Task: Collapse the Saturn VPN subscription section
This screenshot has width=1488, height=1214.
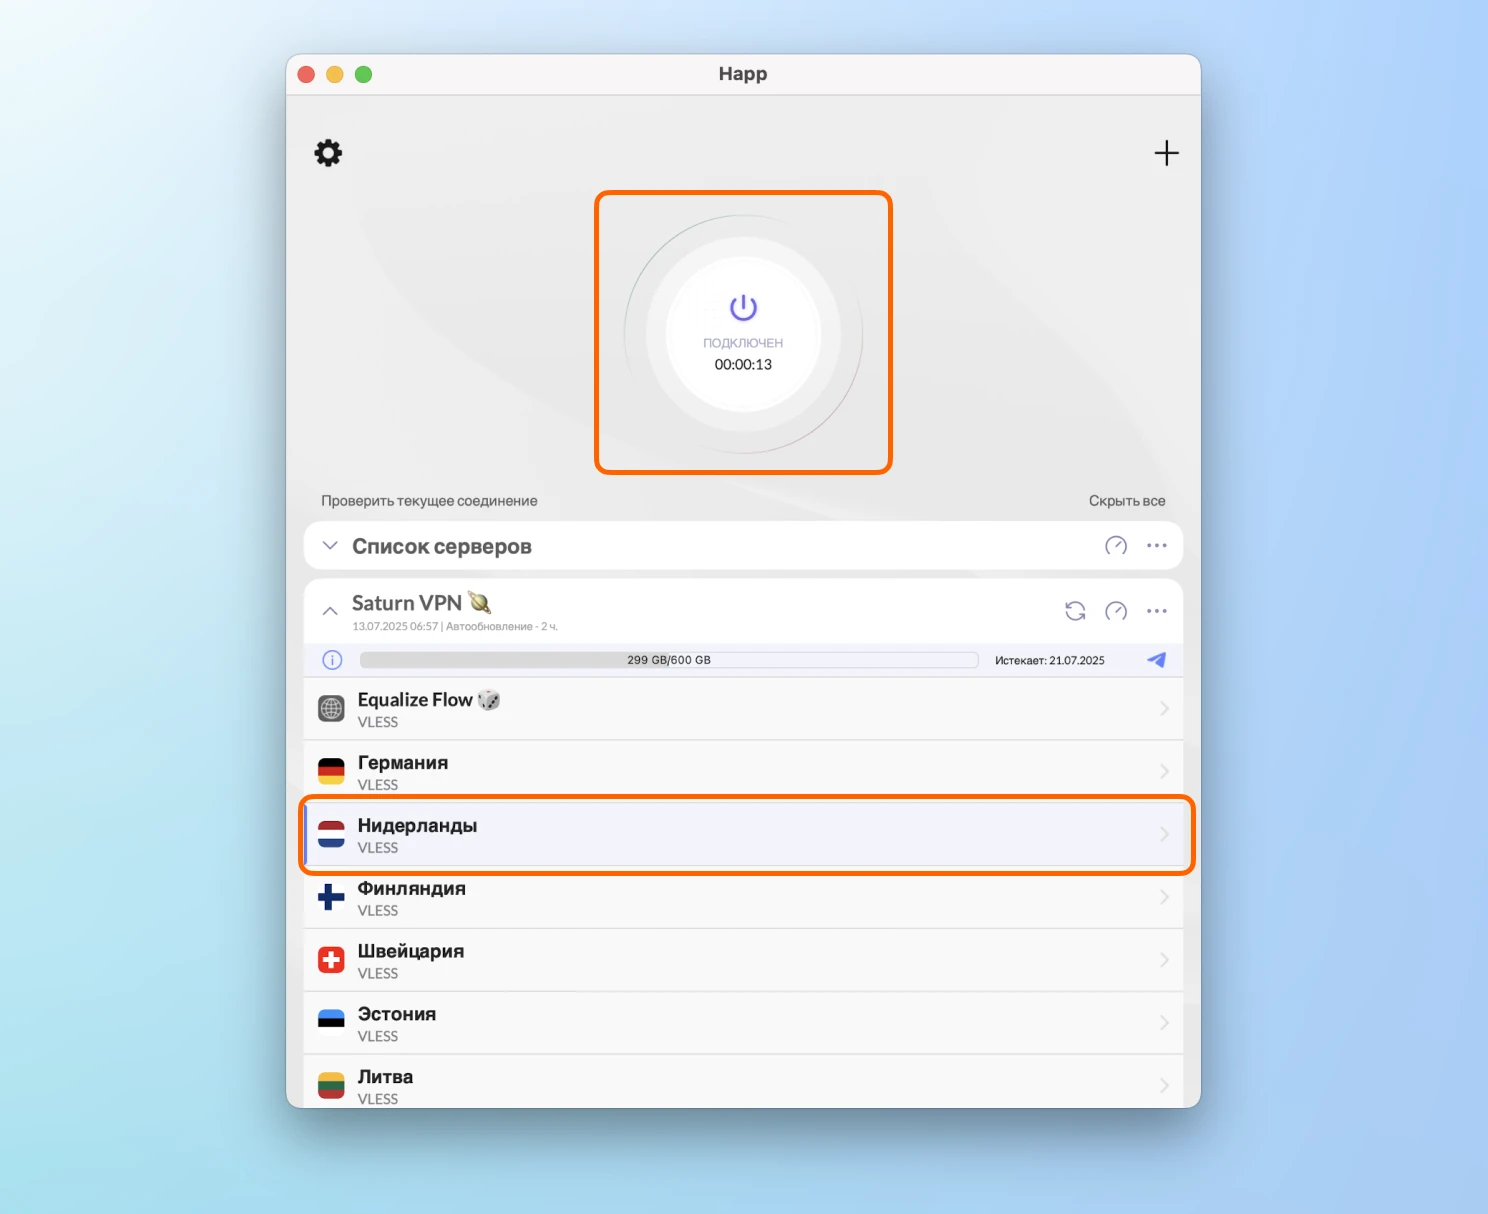Action: pos(330,610)
